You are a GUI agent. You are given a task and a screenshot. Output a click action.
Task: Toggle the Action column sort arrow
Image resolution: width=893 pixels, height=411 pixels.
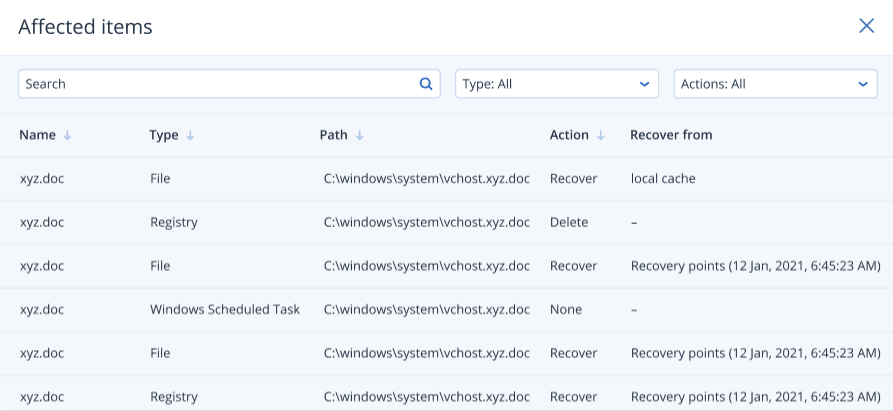click(x=601, y=135)
